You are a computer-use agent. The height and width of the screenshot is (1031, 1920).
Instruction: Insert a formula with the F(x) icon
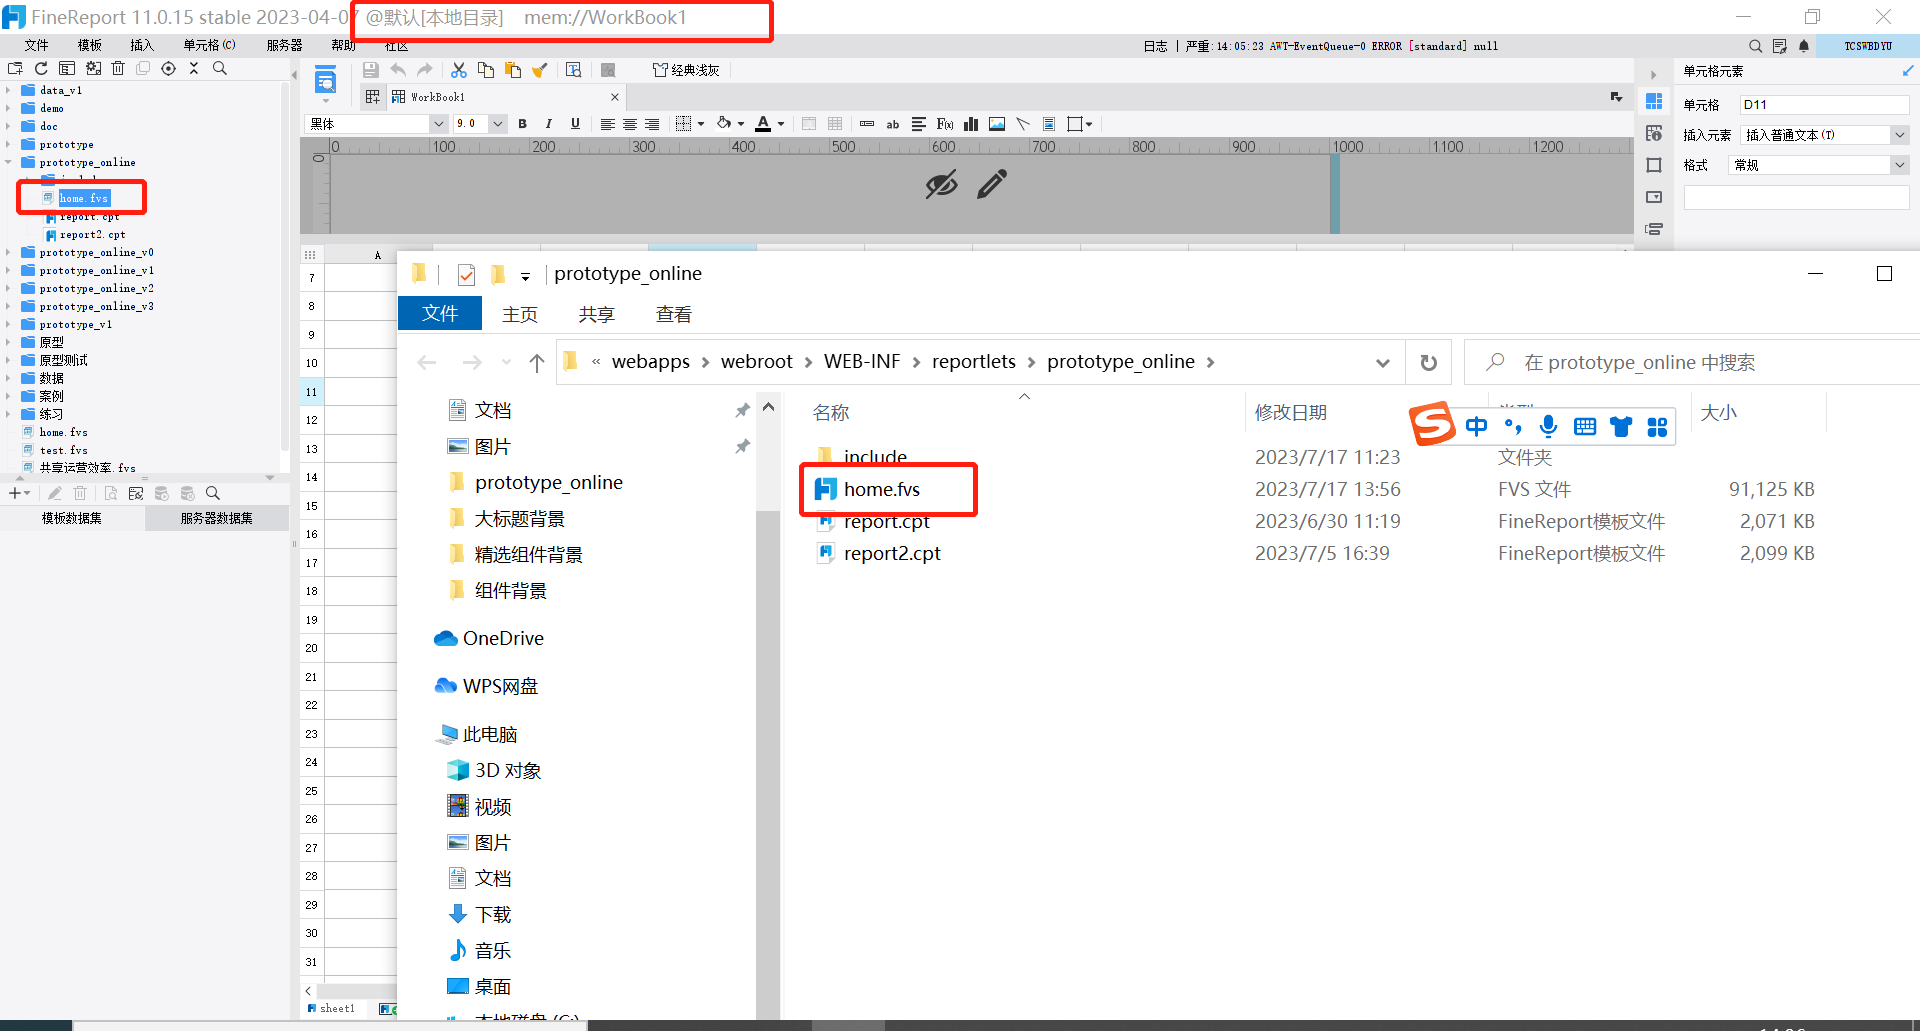click(945, 124)
